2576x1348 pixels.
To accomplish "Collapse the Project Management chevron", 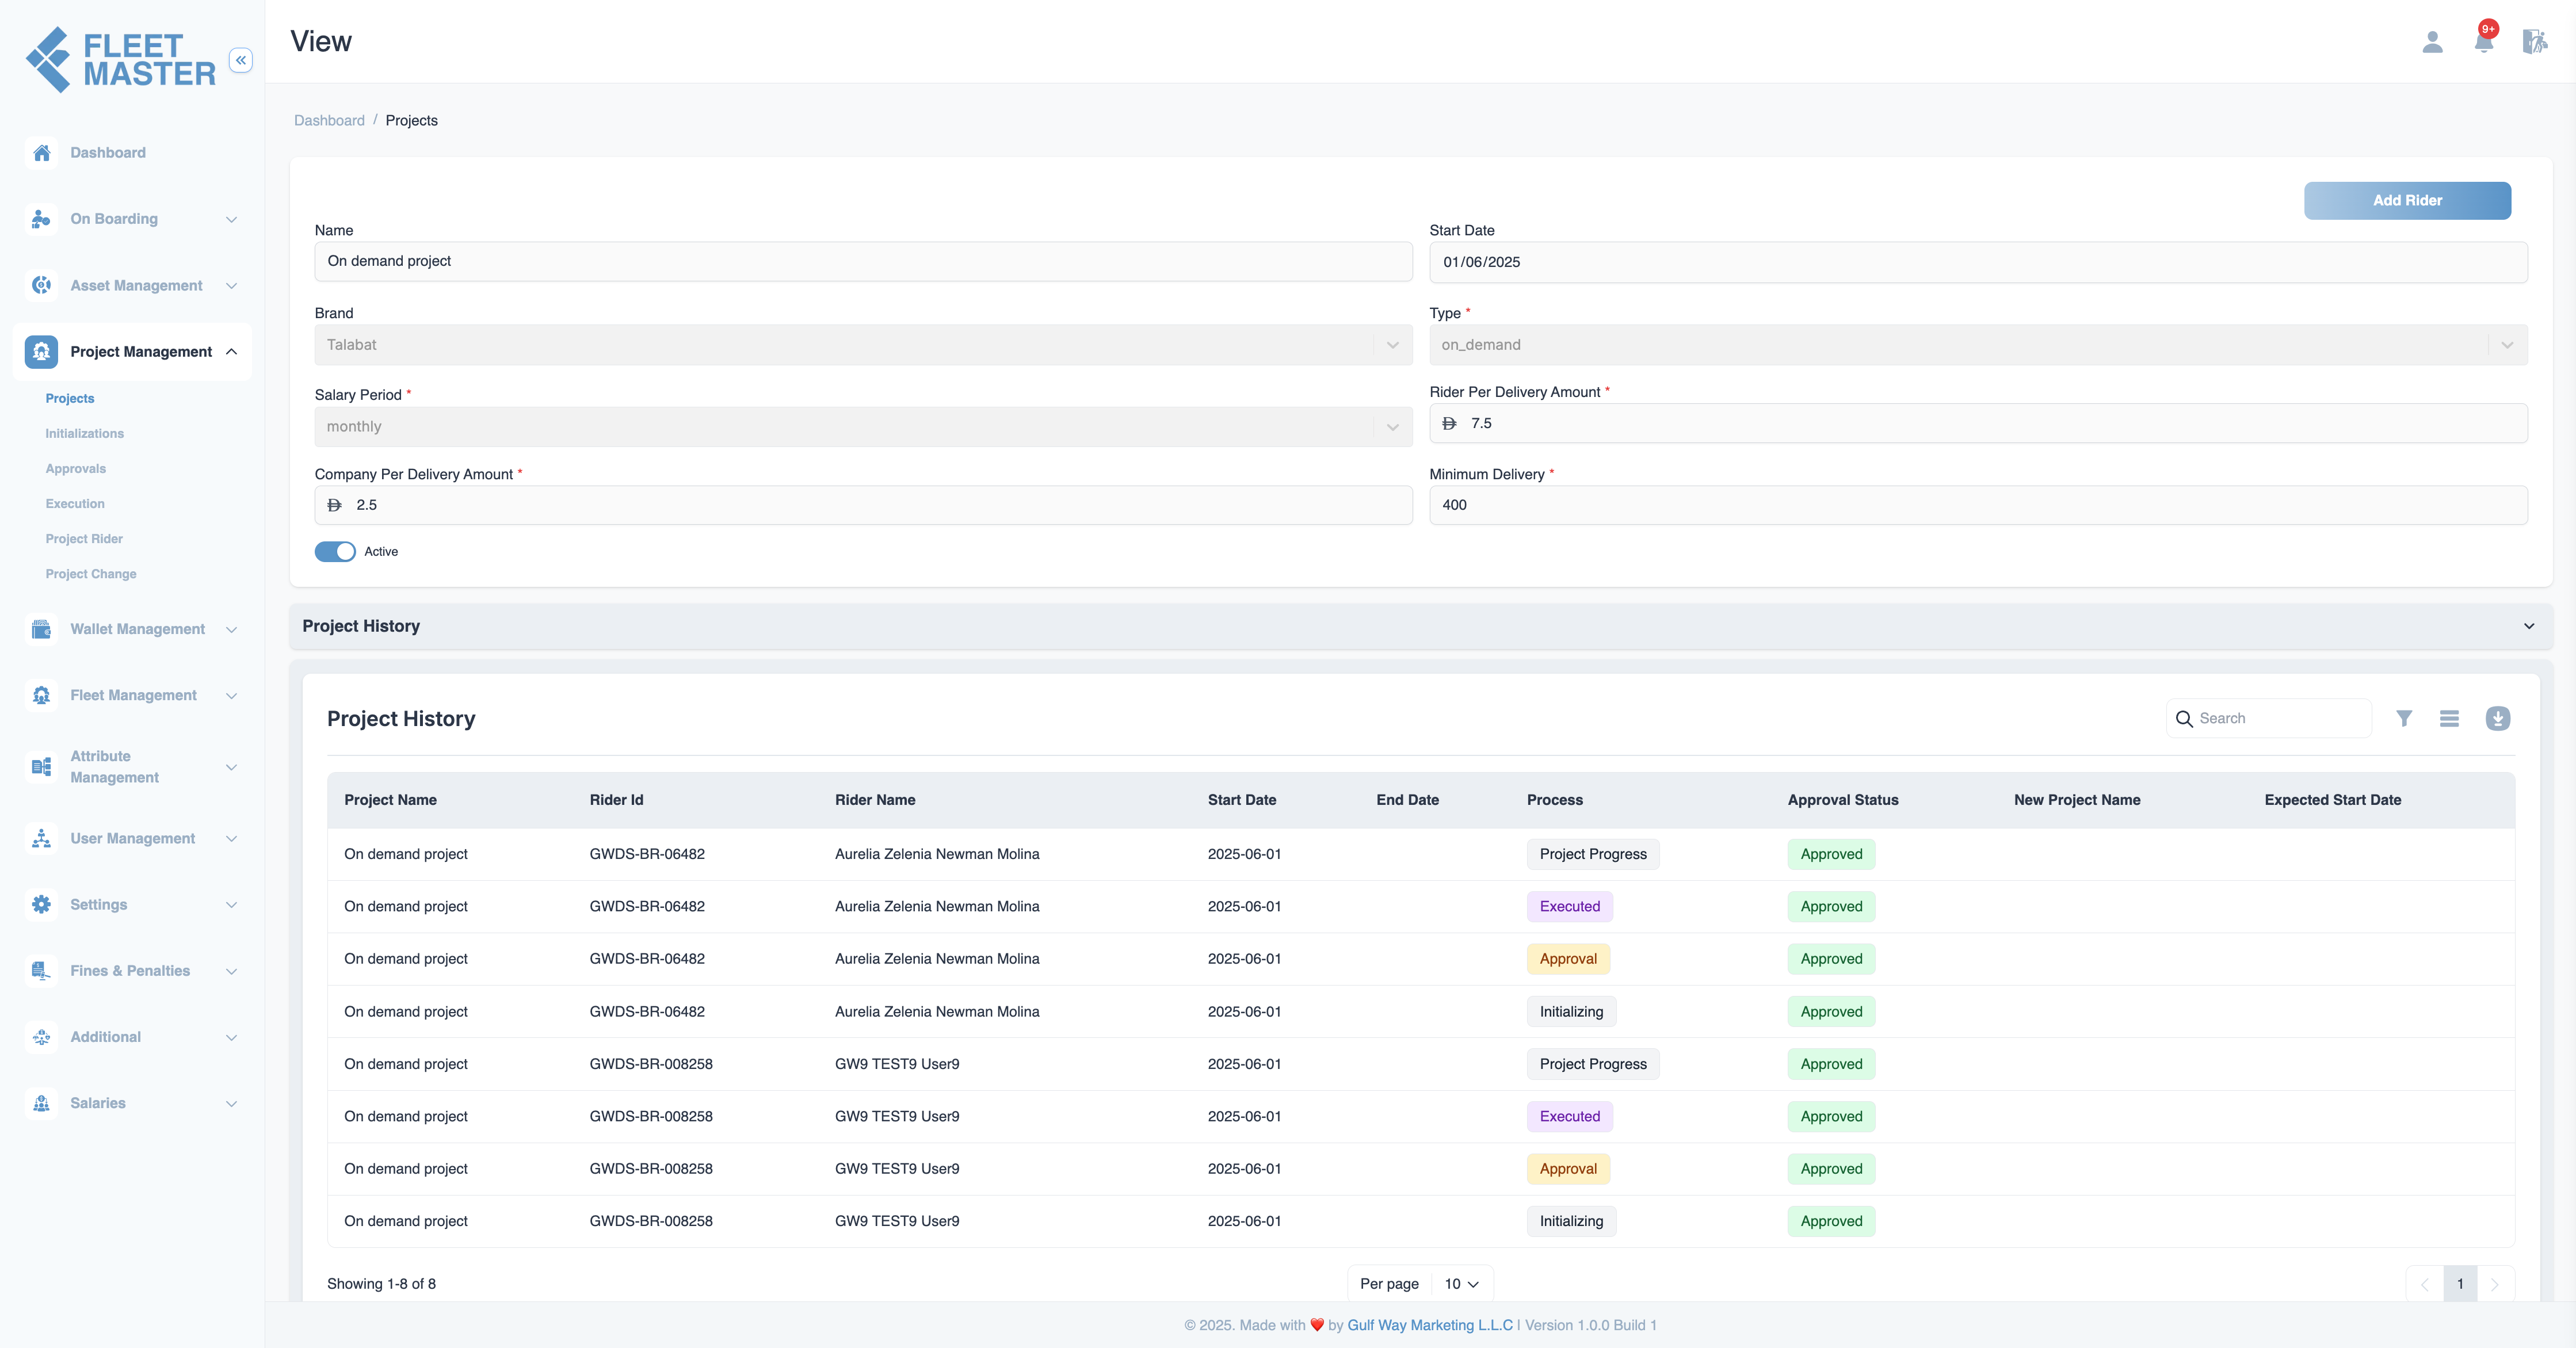I will pos(231,351).
